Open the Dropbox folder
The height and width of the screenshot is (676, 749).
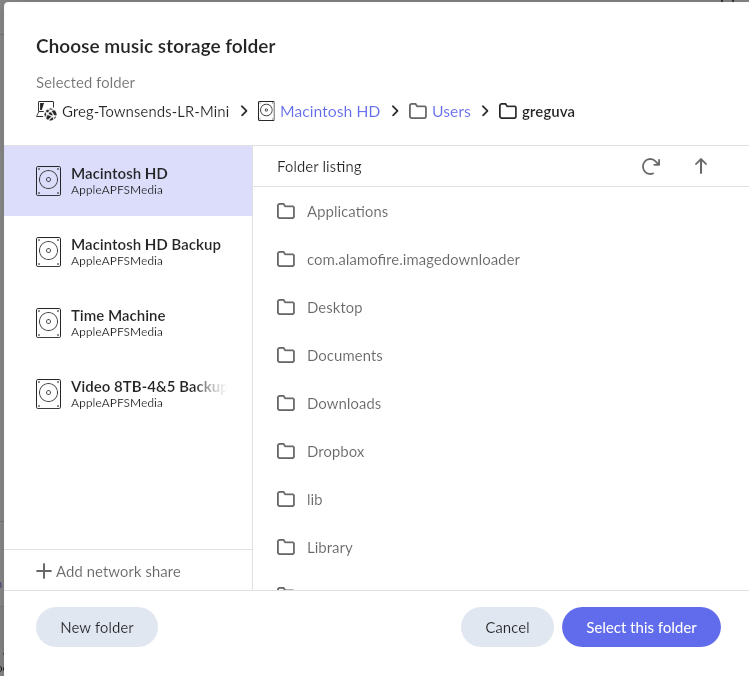click(x=335, y=451)
